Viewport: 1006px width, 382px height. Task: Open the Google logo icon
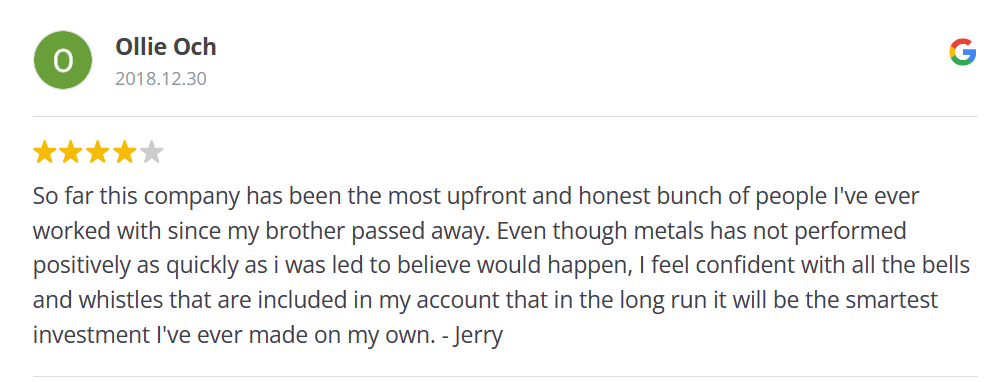(962, 52)
